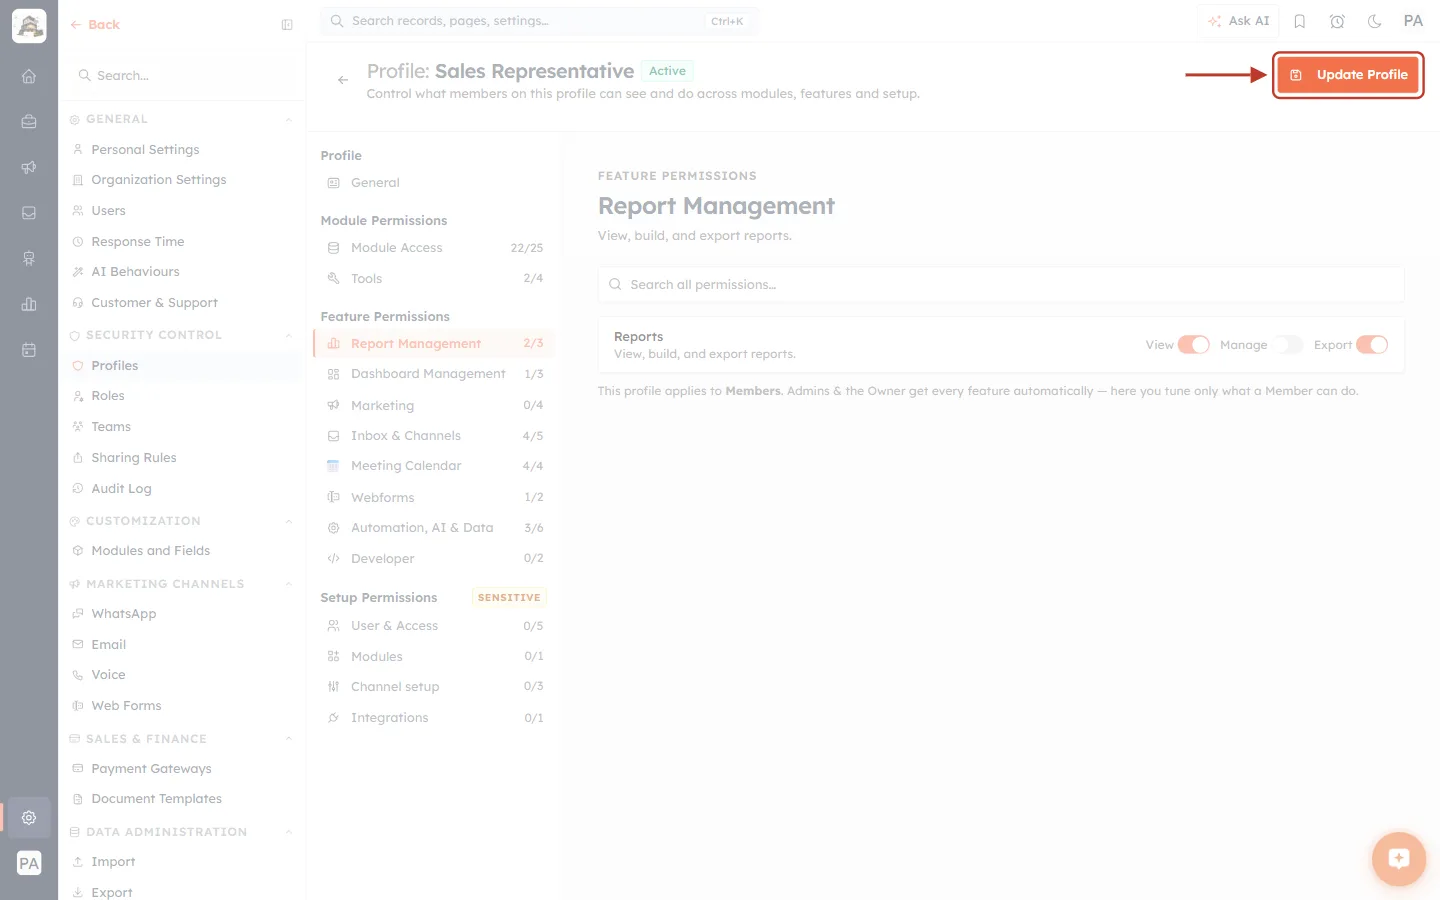Open the settings gear icon in left rail

[29, 818]
